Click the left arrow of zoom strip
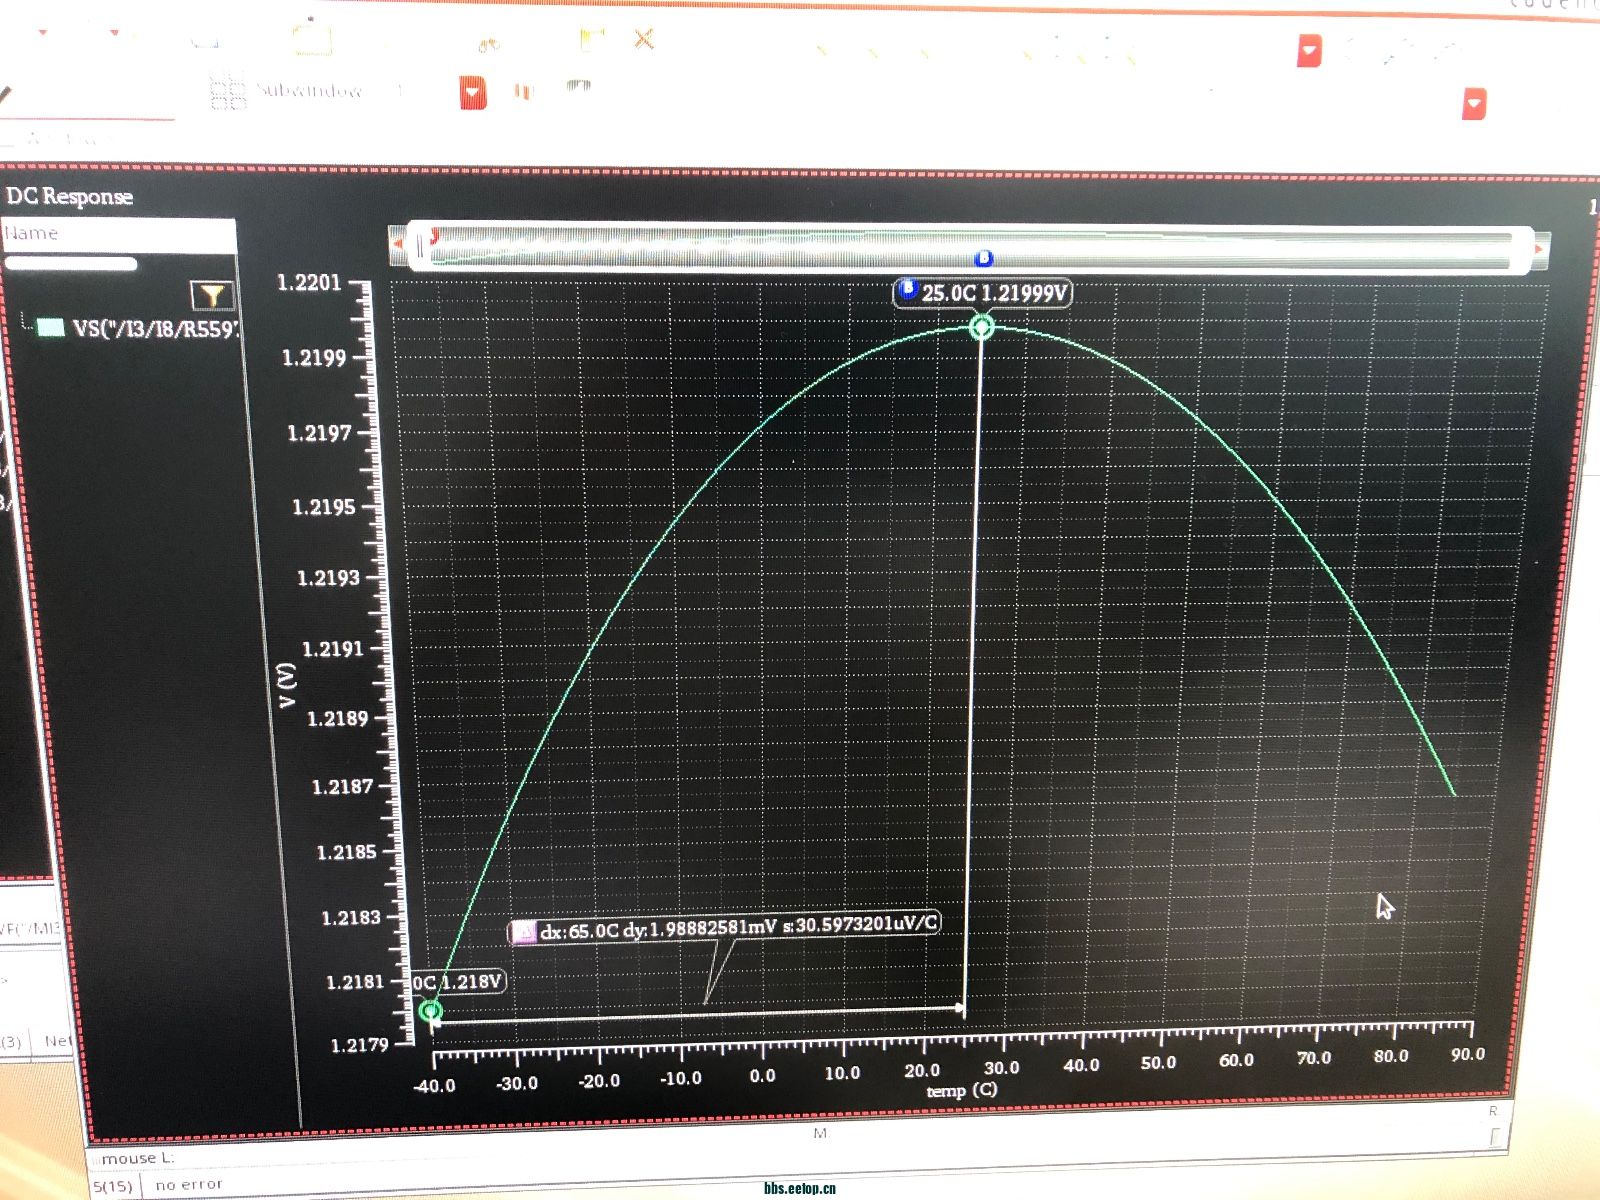This screenshot has width=1600, height=1200. pyautogui.click(x=398, y=243)
